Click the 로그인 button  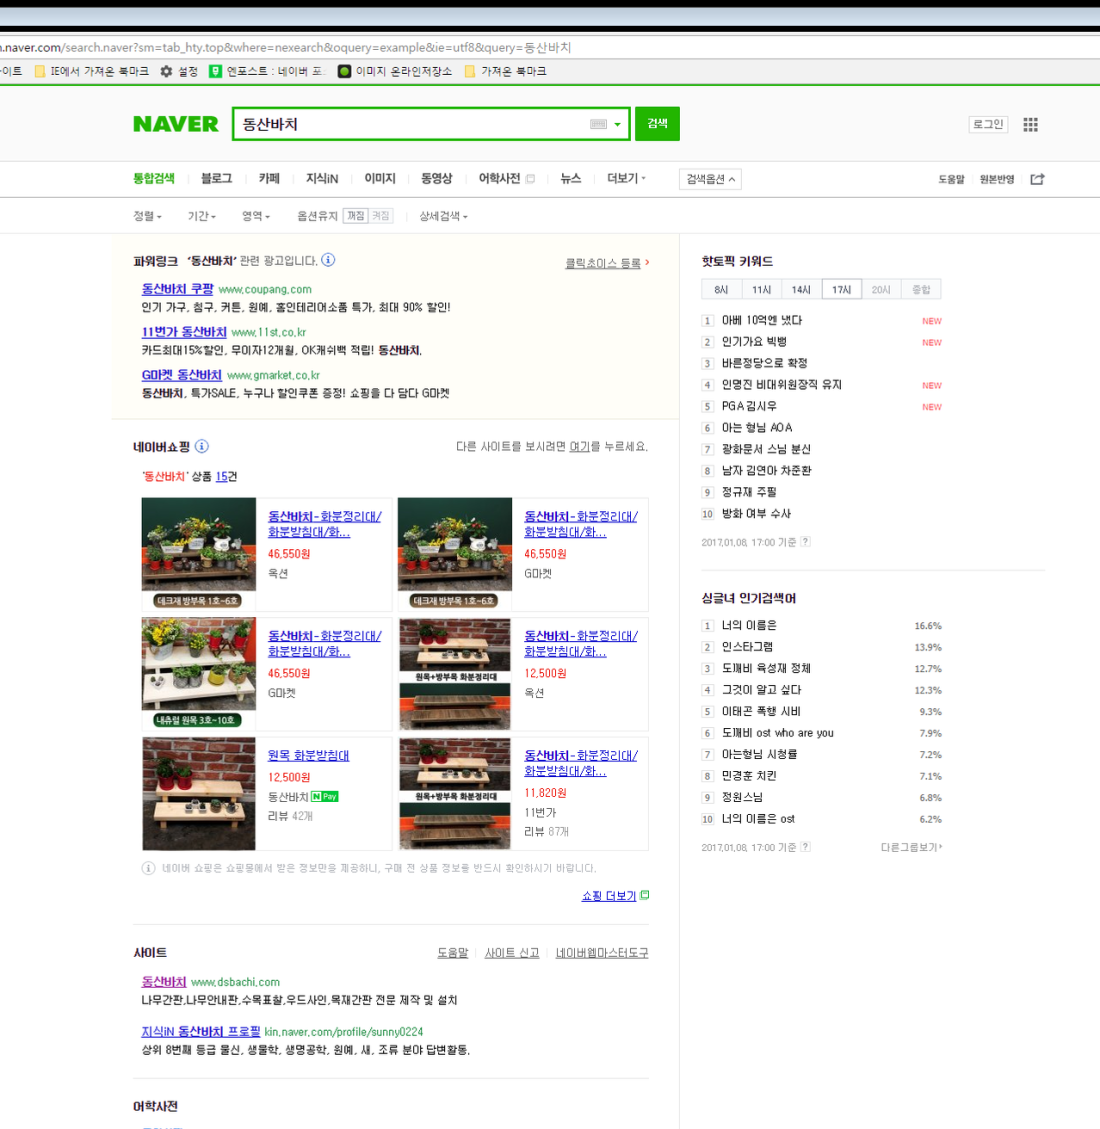click(x=988, y=125)
